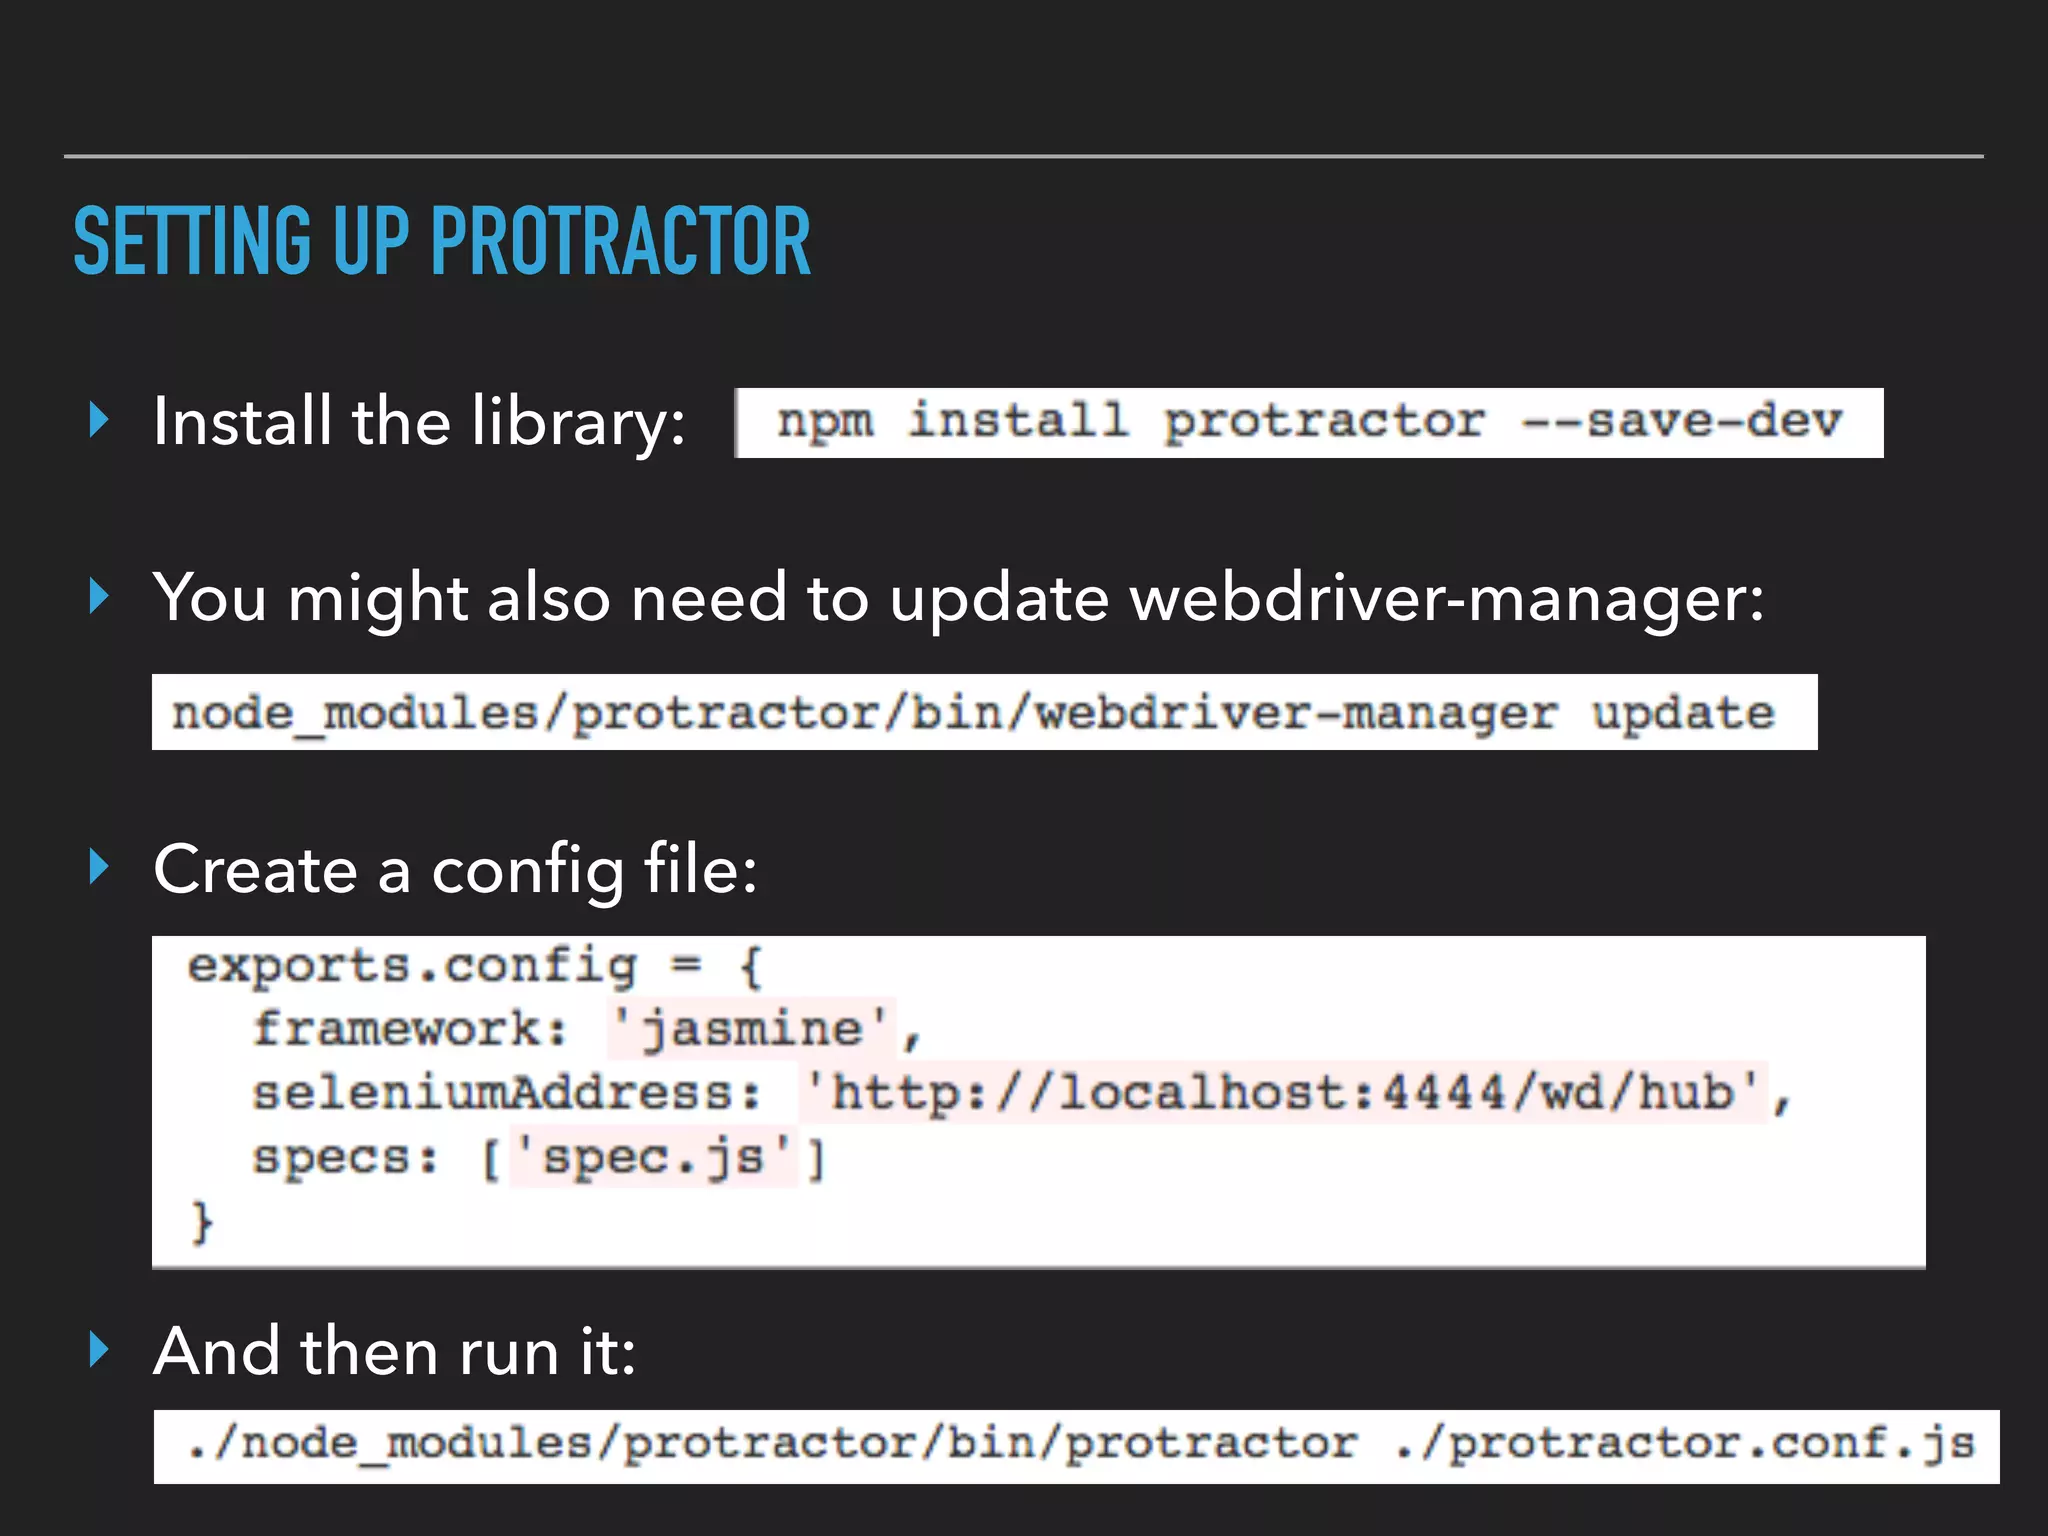Image resolution: width=2048 pixels, height=1536 pixels.
Task: Click the 'spec.js' string in specs array
Action: point(653,1157)
